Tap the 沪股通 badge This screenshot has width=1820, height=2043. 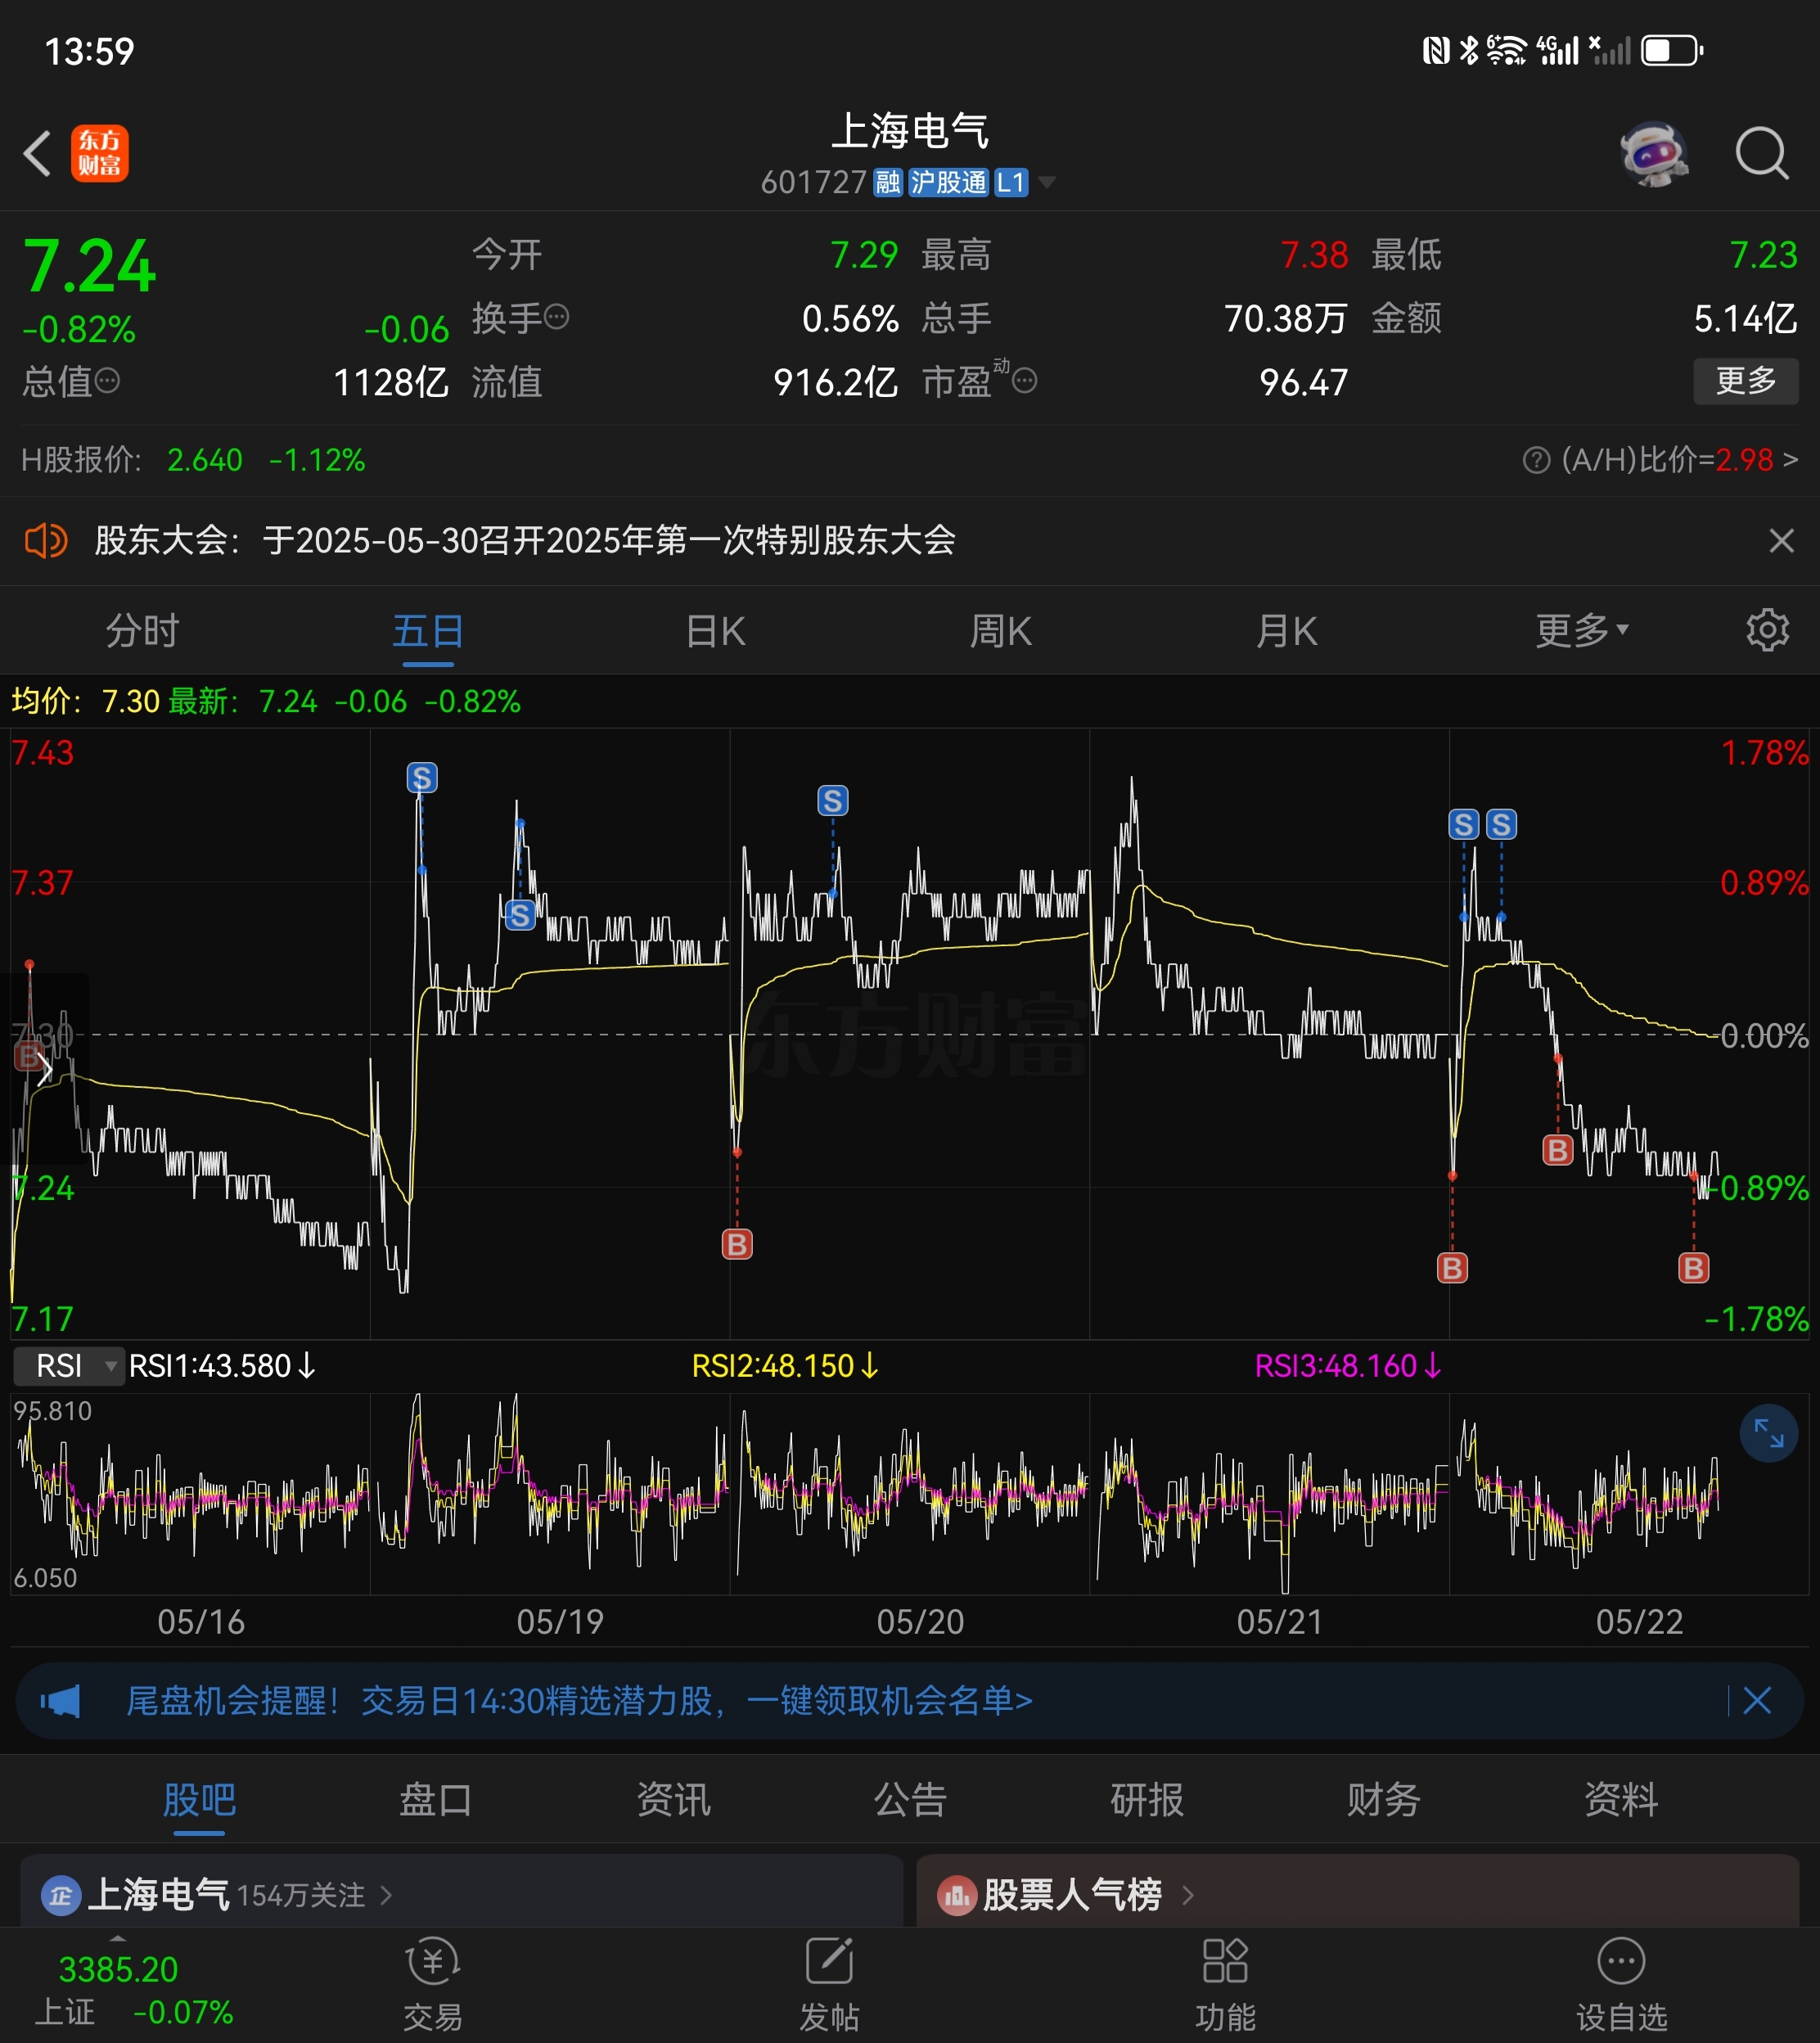[x=948, y=182]
